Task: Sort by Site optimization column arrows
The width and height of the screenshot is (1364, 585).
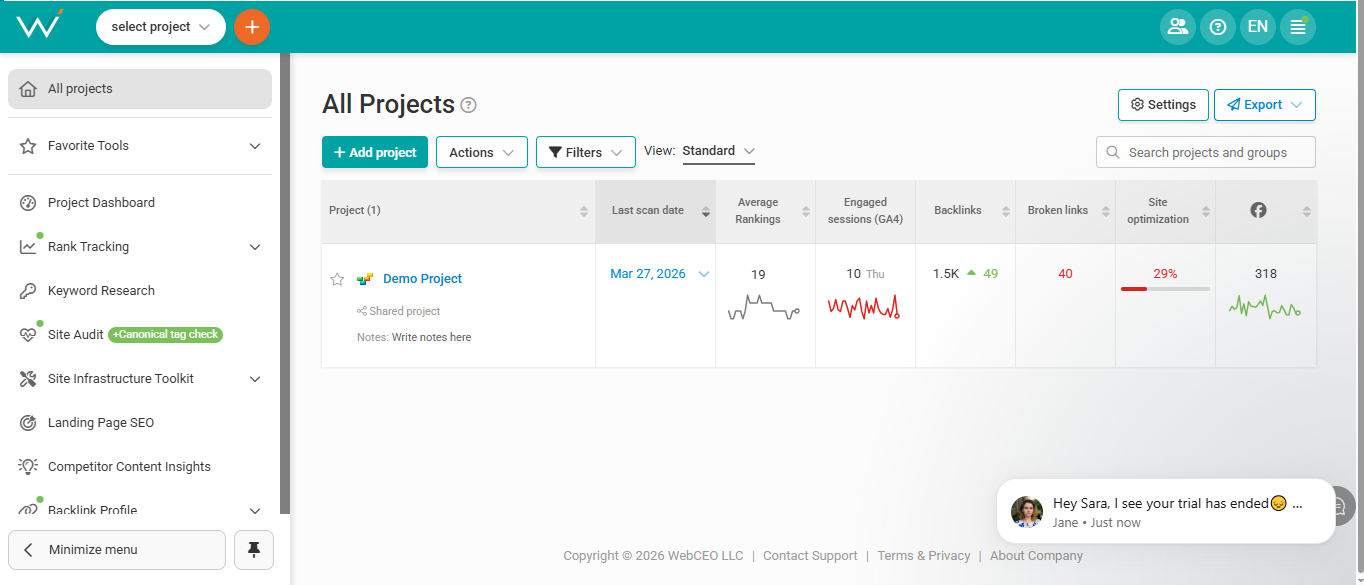Action: point(1206,211)
